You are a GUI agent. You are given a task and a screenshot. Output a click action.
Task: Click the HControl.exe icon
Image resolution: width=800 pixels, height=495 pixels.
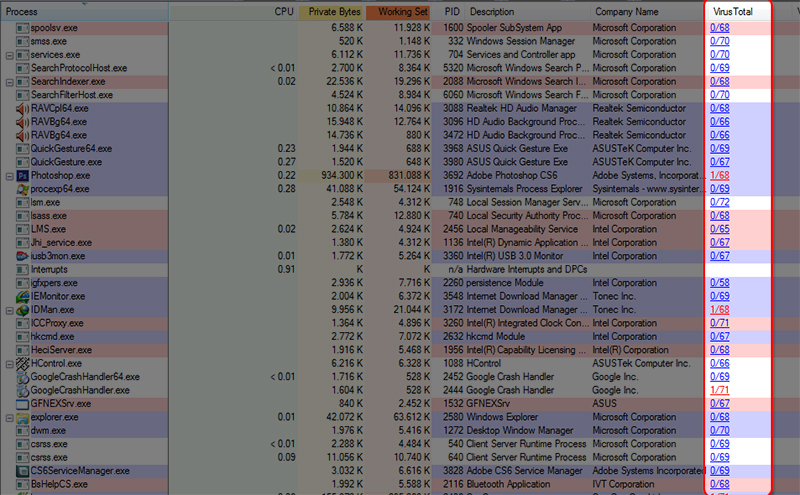coord(22,363)
